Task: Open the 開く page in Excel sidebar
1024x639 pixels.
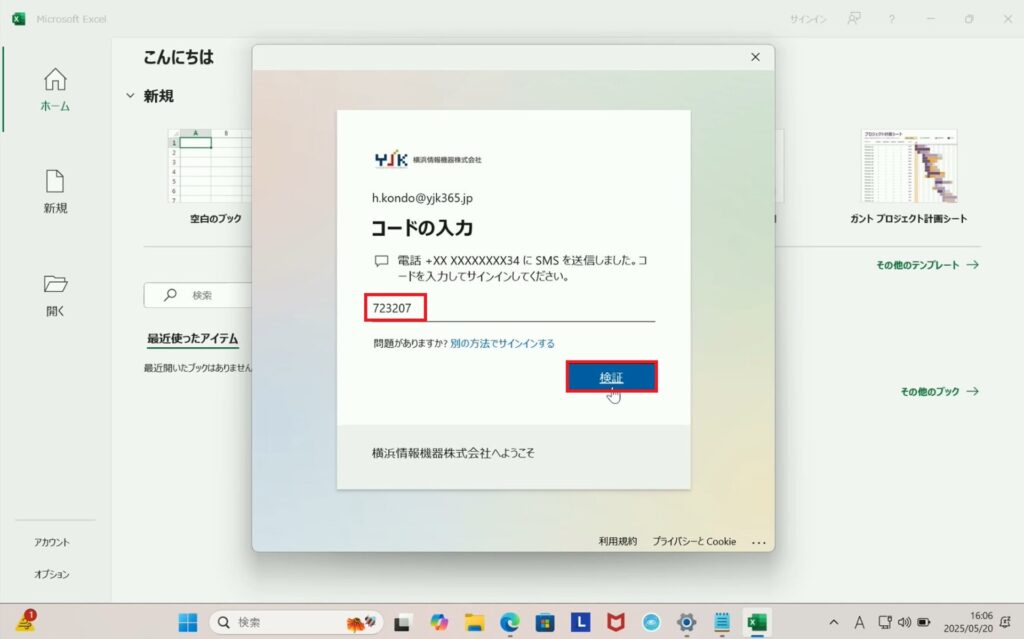Action: [55, 295]
